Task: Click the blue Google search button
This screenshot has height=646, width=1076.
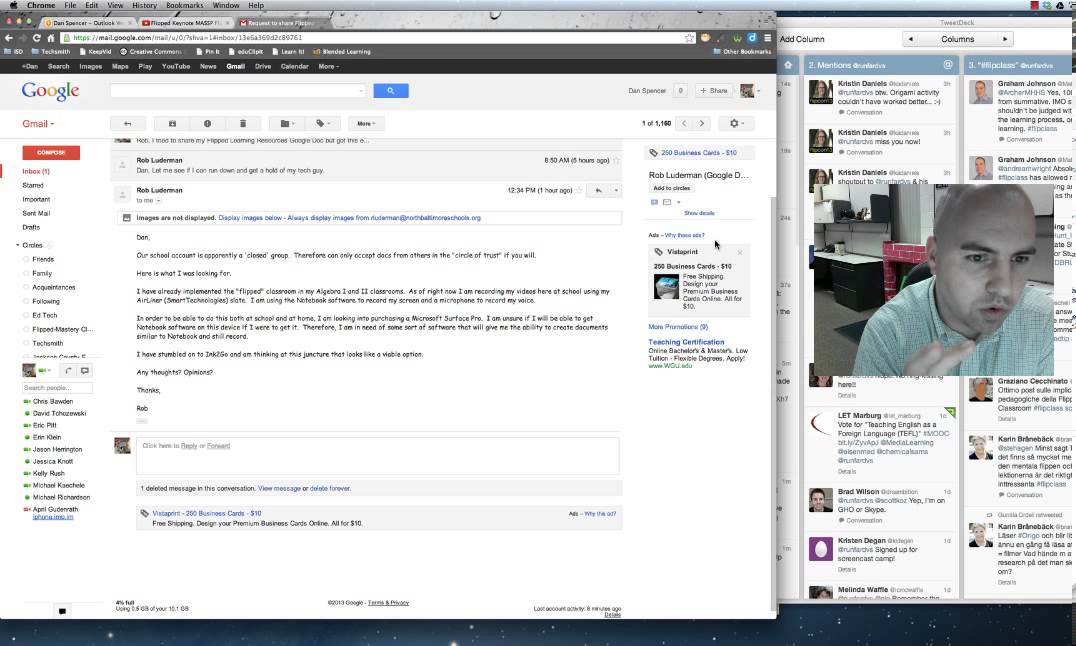Action: (390, 91)
